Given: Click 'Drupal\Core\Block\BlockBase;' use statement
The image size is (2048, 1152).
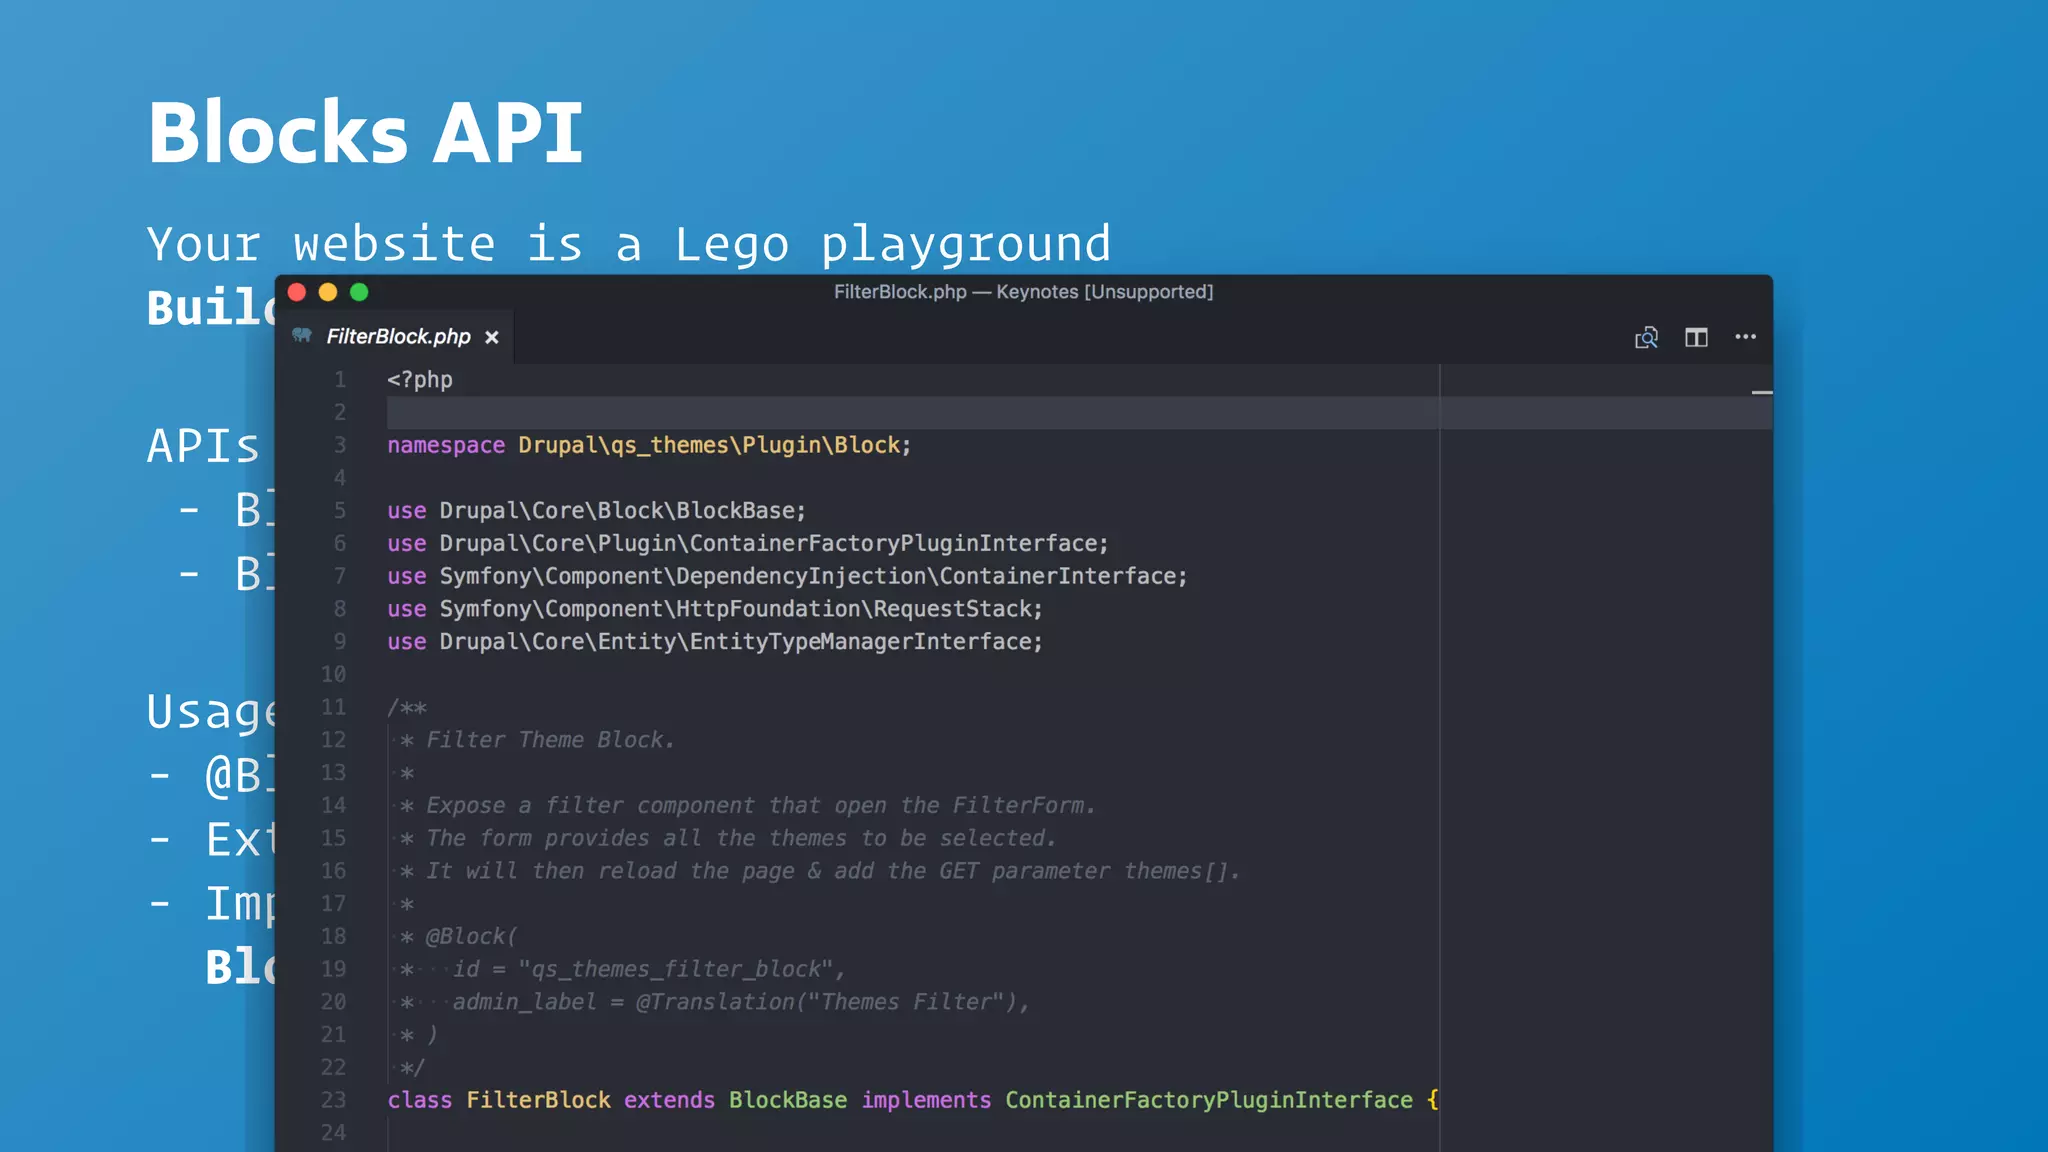Looking at the screenshot, I should 623,511.
